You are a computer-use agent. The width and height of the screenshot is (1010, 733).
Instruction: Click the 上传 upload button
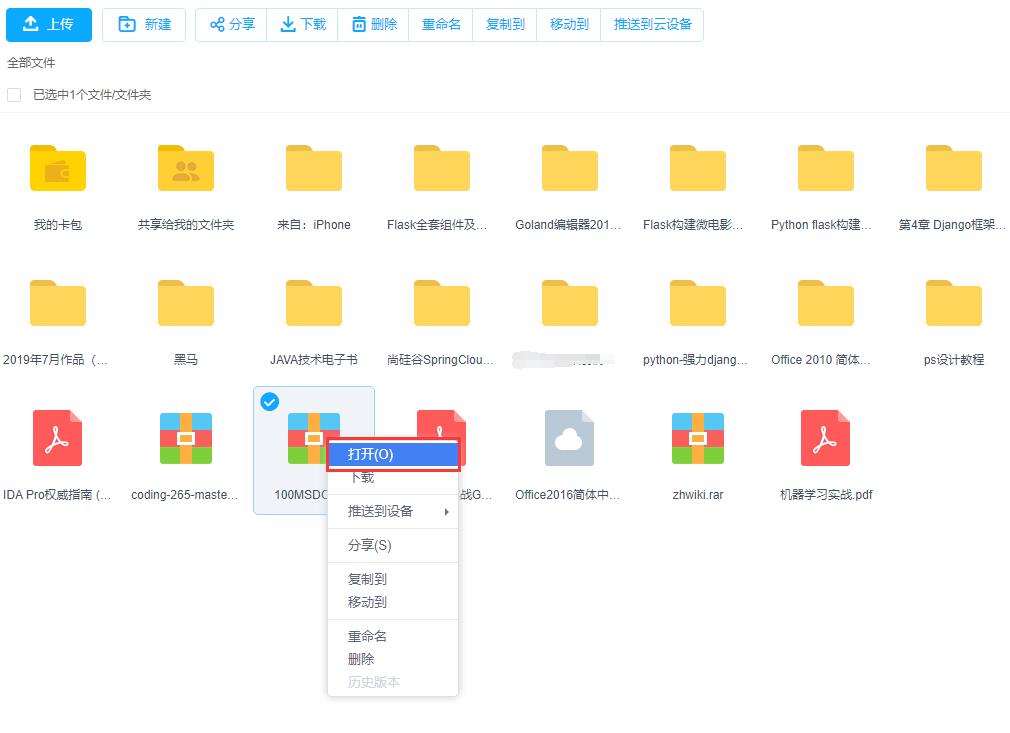(49, 24)
